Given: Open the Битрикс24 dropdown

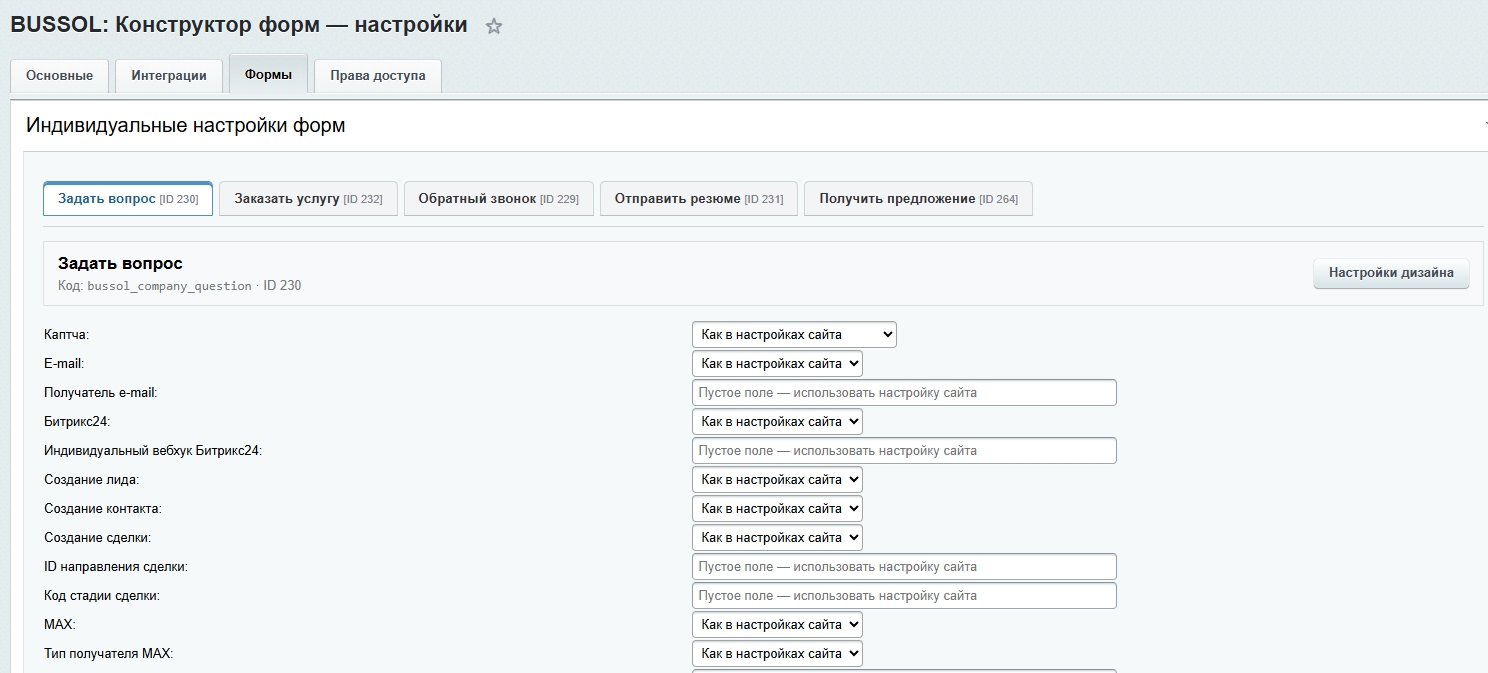Looking at the screenshot, I should point(777,422).
